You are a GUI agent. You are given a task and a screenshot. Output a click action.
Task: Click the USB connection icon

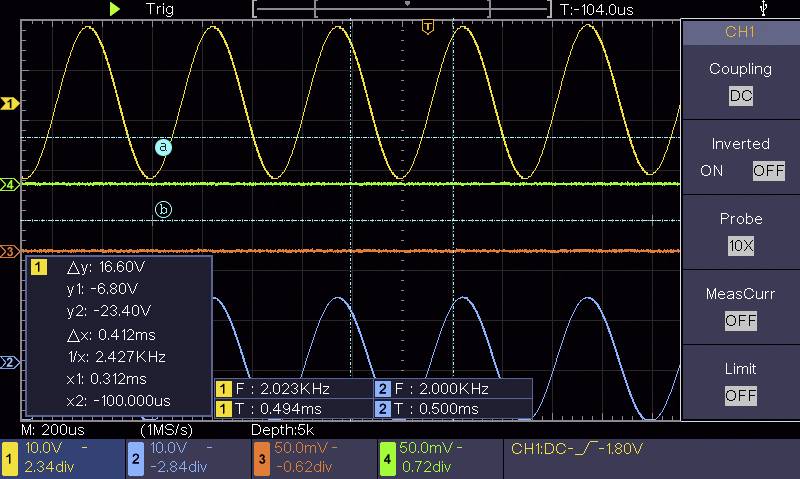[765, 8]
